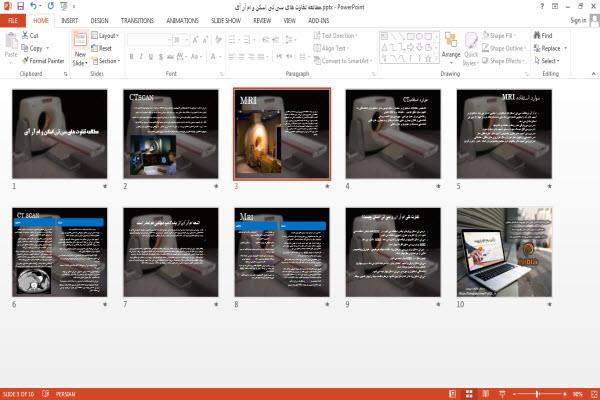Open the Shape Outline options
600x400 pixels.
(x=504, y=48)
